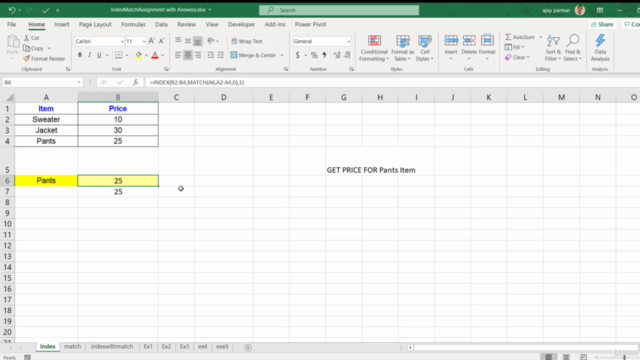Viewport: 640px width, 360px height.
Task: Toggle Underline formatting
Action: pyautogui.click(x=99, y=55)
